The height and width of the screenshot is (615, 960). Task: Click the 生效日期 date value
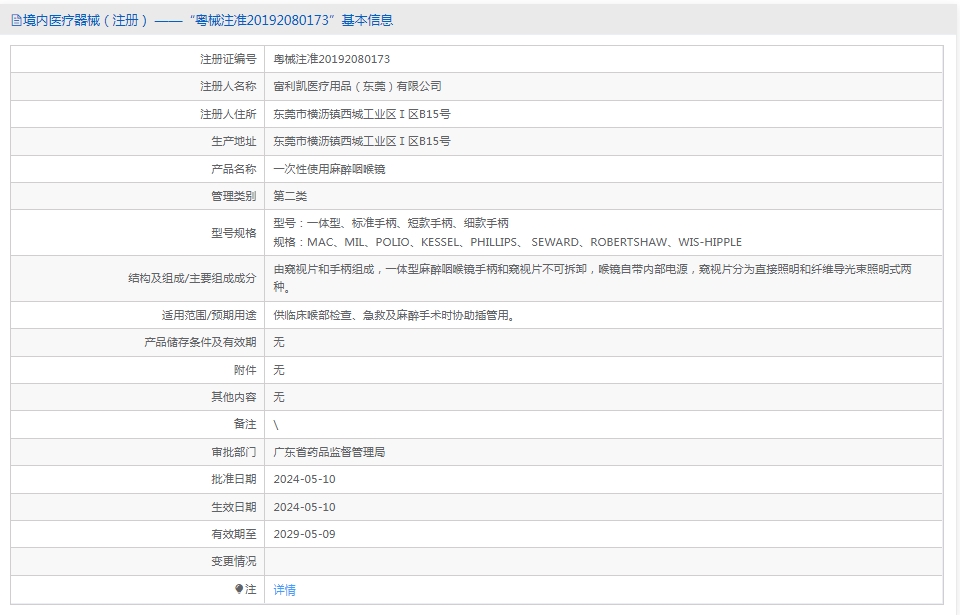(x=304, y=507)
